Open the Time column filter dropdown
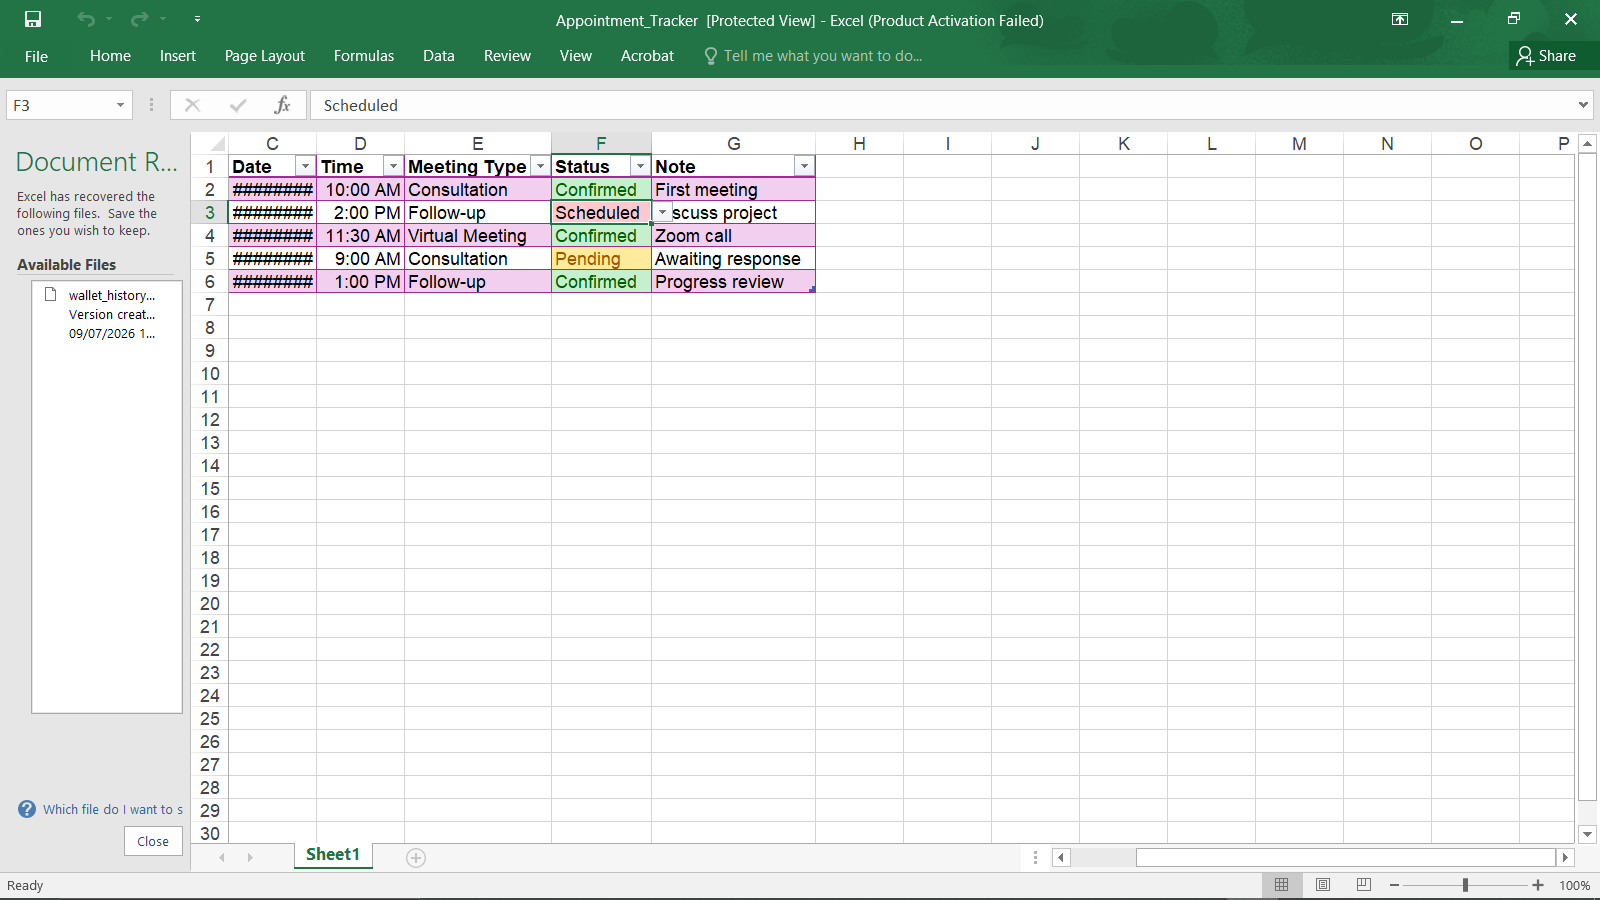 tap(393, 166)
